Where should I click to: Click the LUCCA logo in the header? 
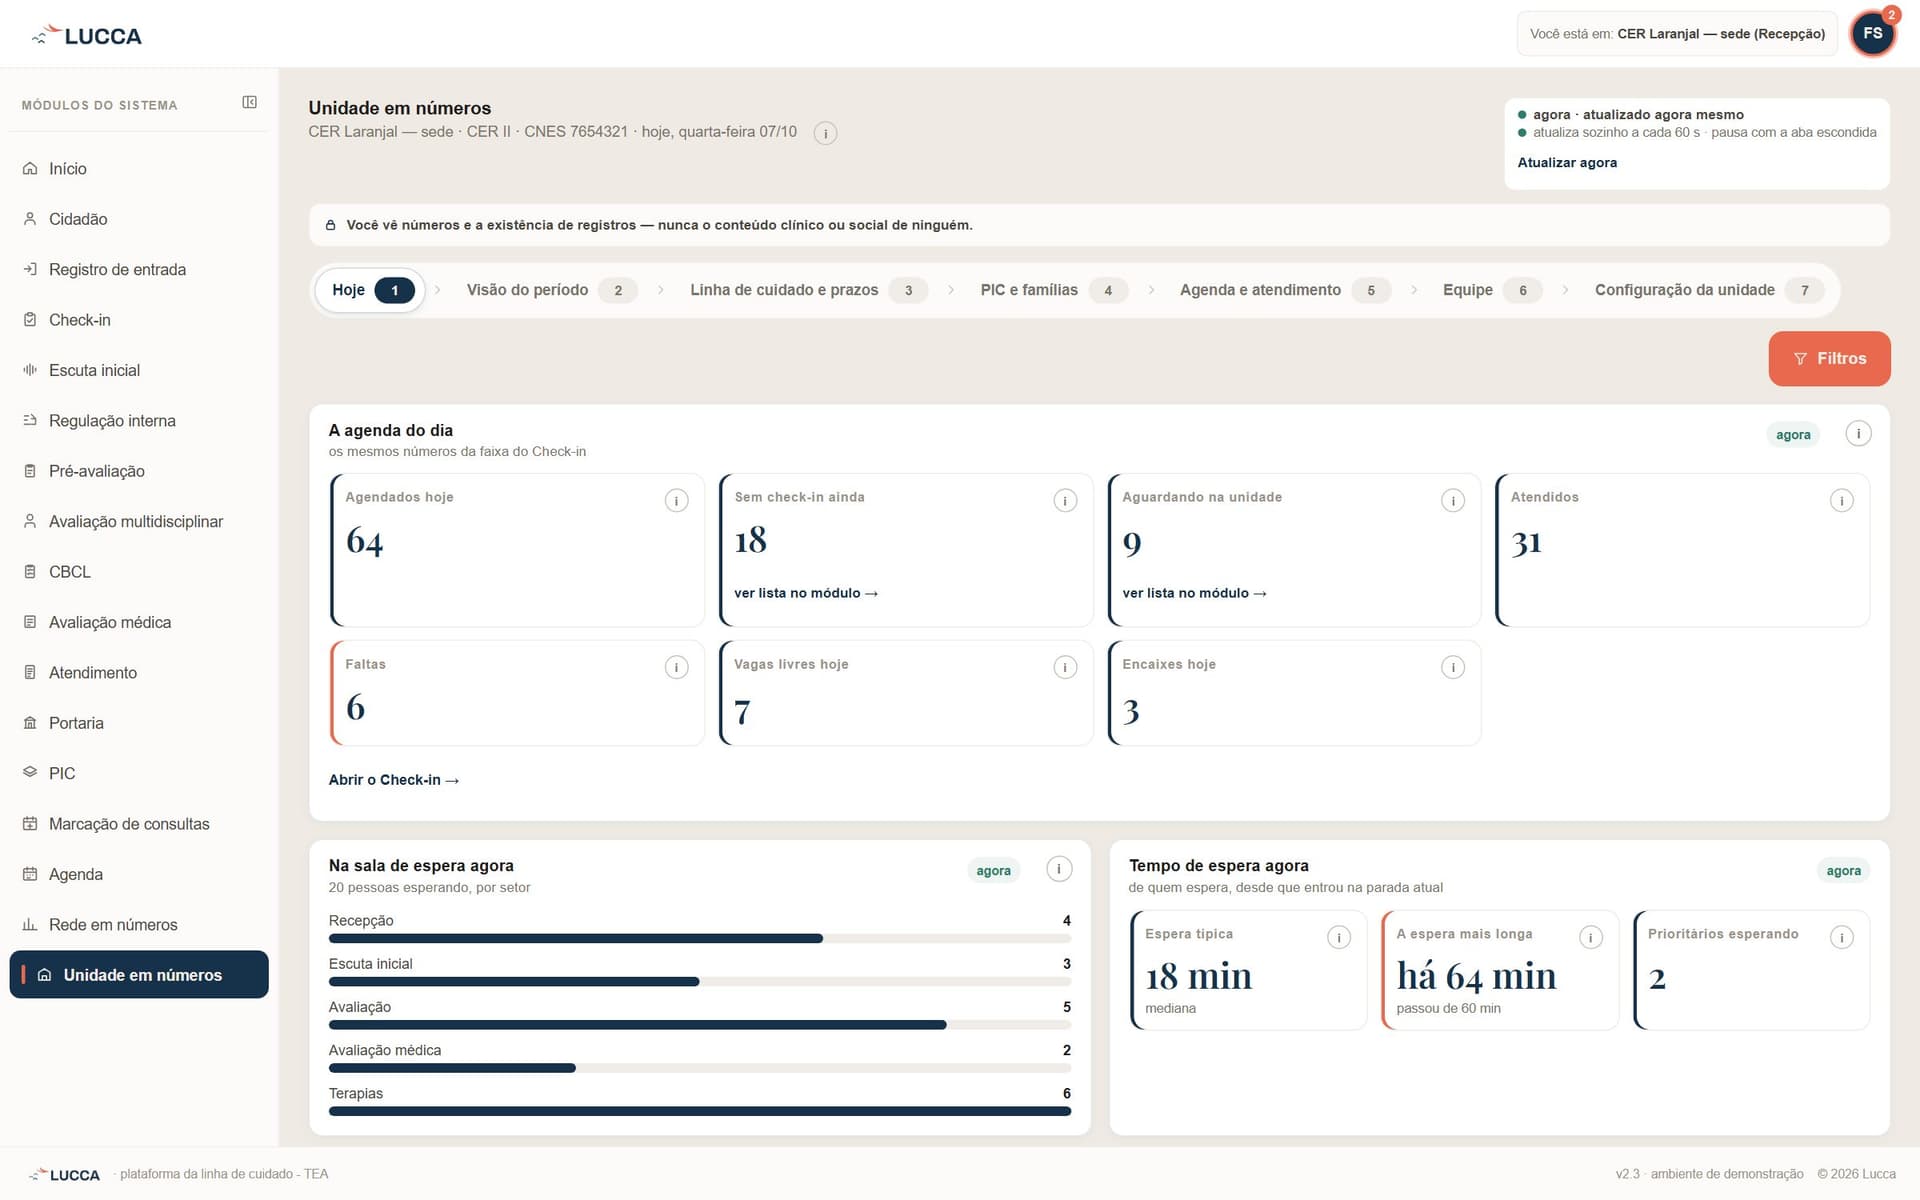click(87, 36)
